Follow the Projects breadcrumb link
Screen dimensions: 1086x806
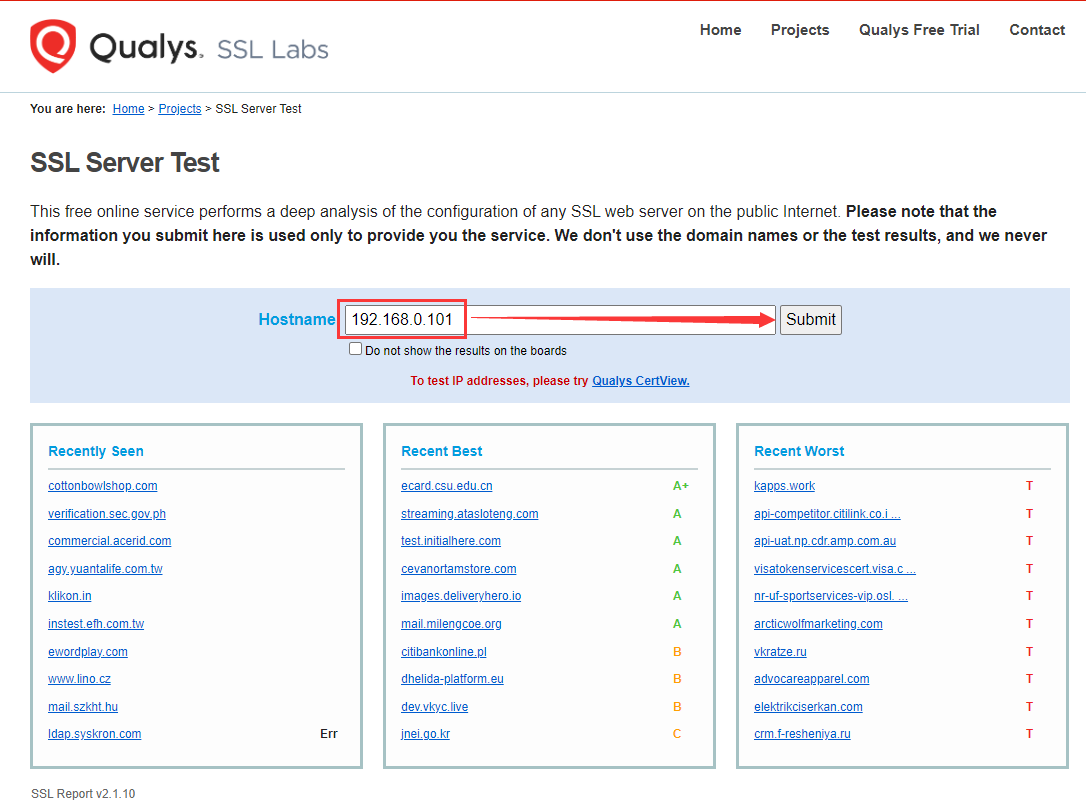pos(180,109)
